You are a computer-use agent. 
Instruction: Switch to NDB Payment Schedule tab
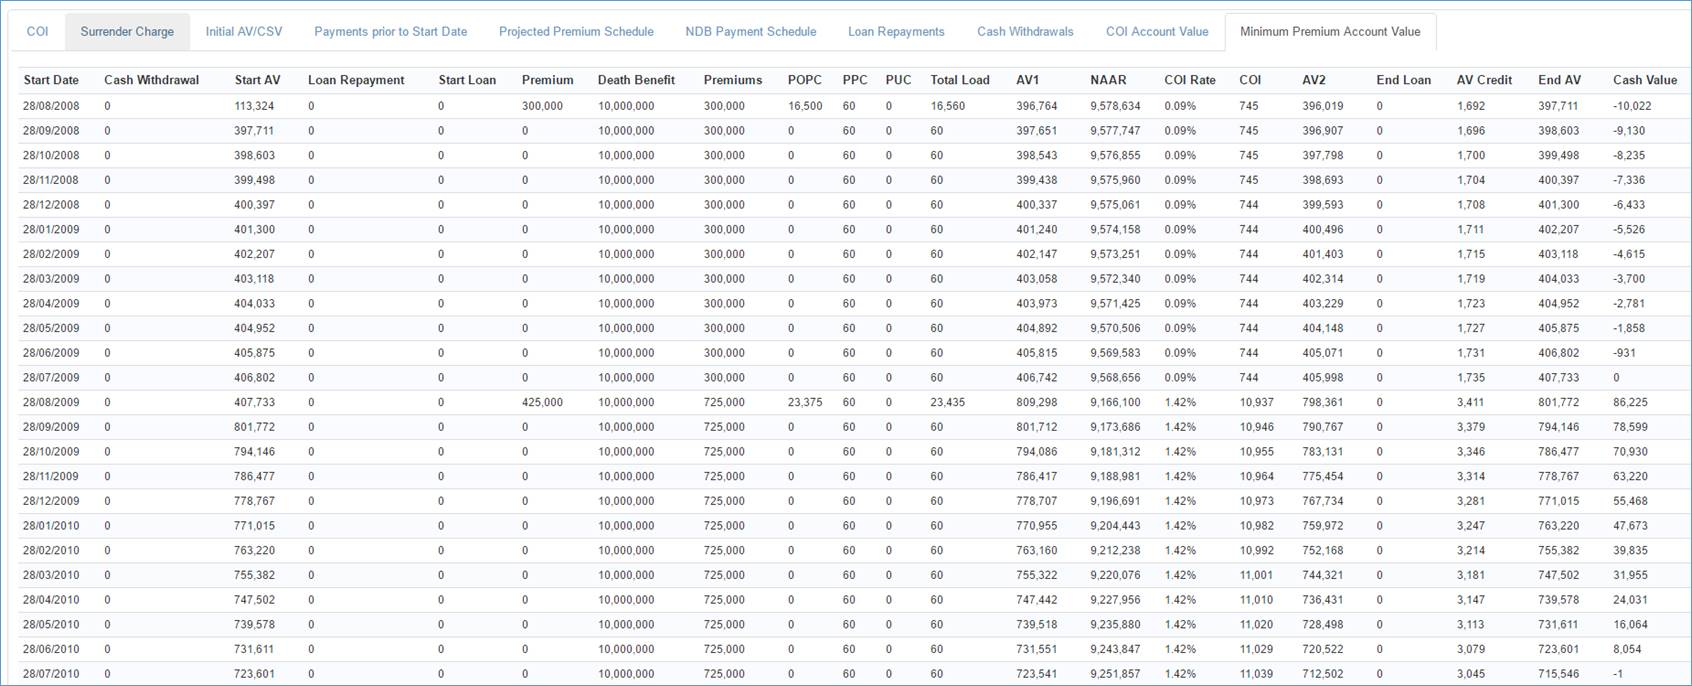750,32
